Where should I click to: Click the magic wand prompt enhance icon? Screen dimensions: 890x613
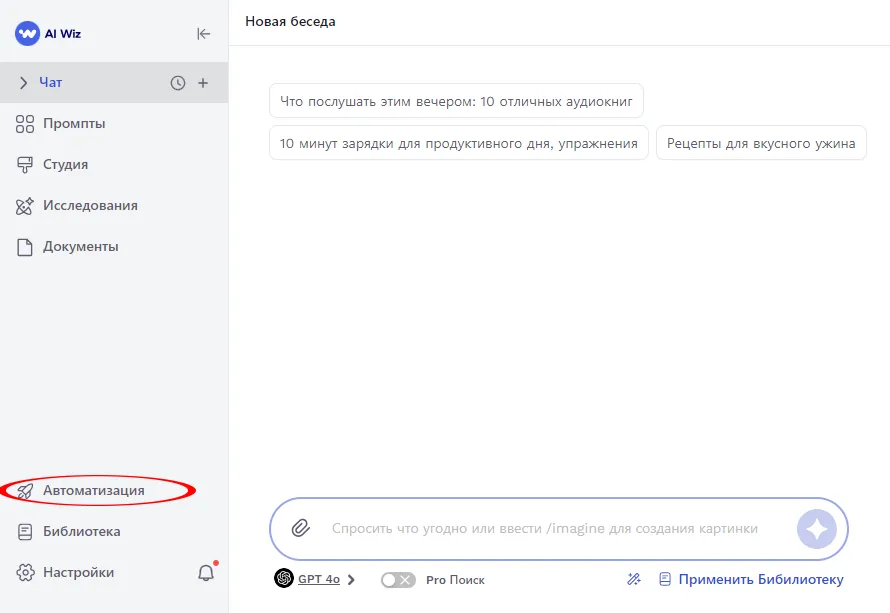pos(633,579)
